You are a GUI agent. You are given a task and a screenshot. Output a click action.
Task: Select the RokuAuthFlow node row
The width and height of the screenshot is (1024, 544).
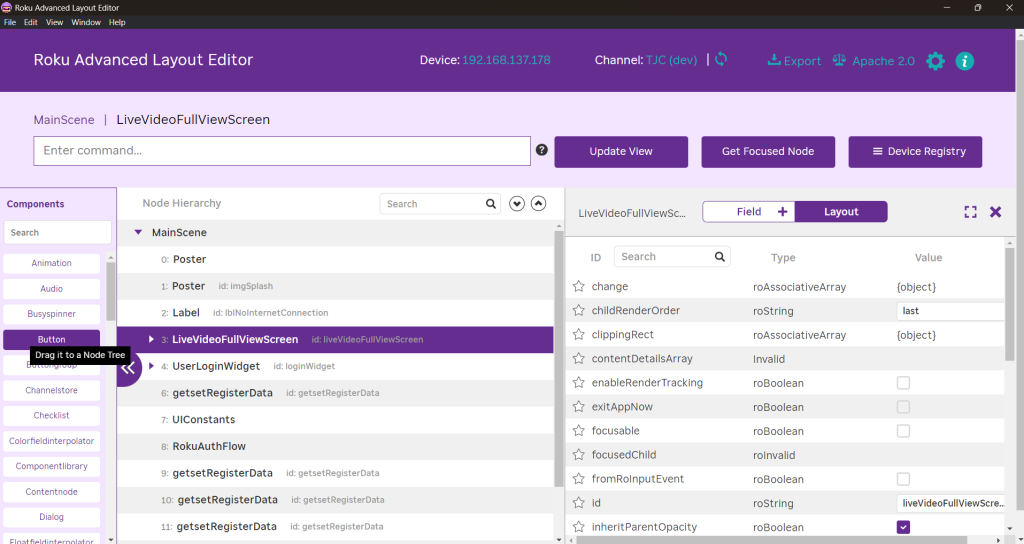tap(335, 446)
